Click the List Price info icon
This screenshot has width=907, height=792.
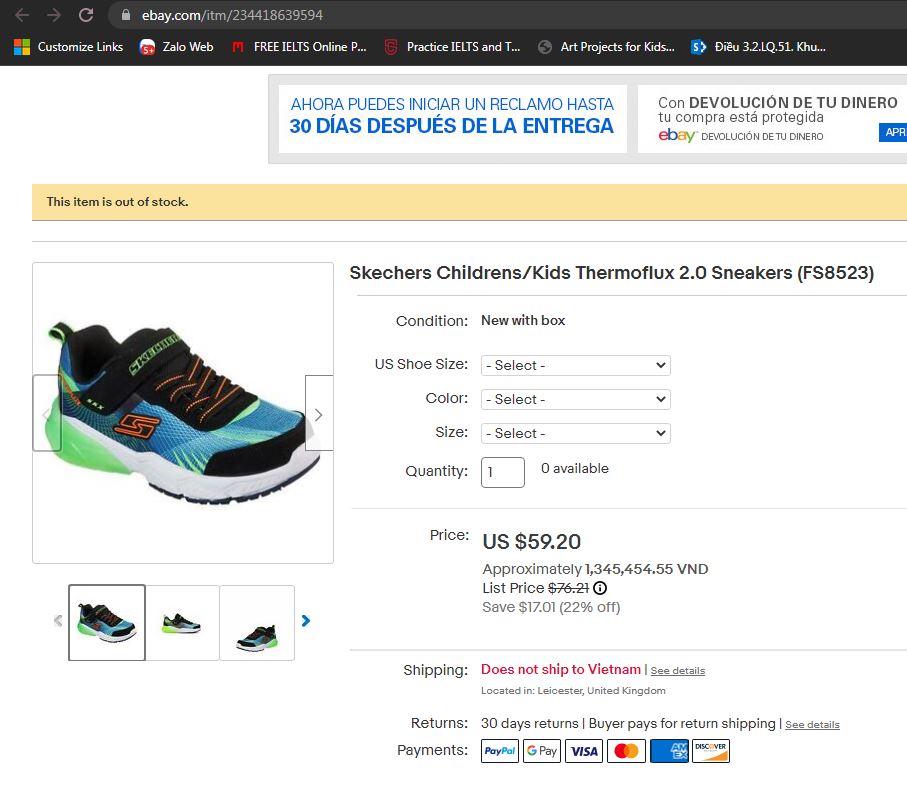pyautogui.click(x=600, y=588)
